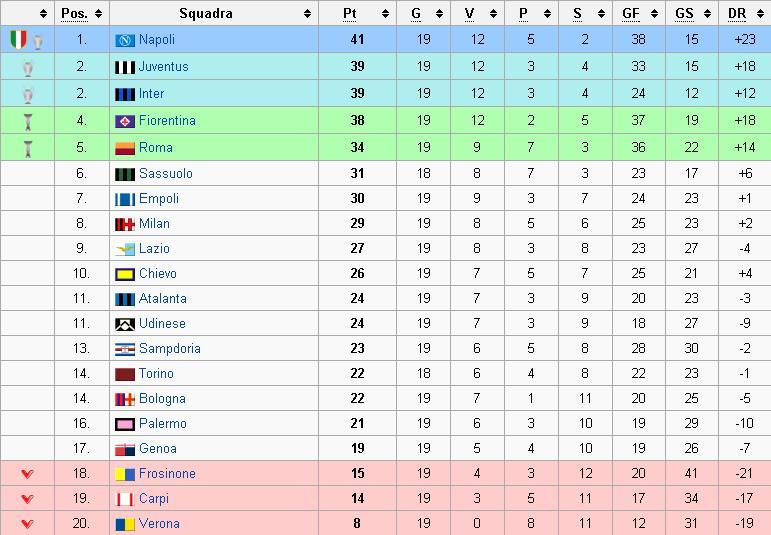This screenshot has height=535, width=771.
Task: Click the Europa League trophy icon beside Roma
Action: click(28, 149)
